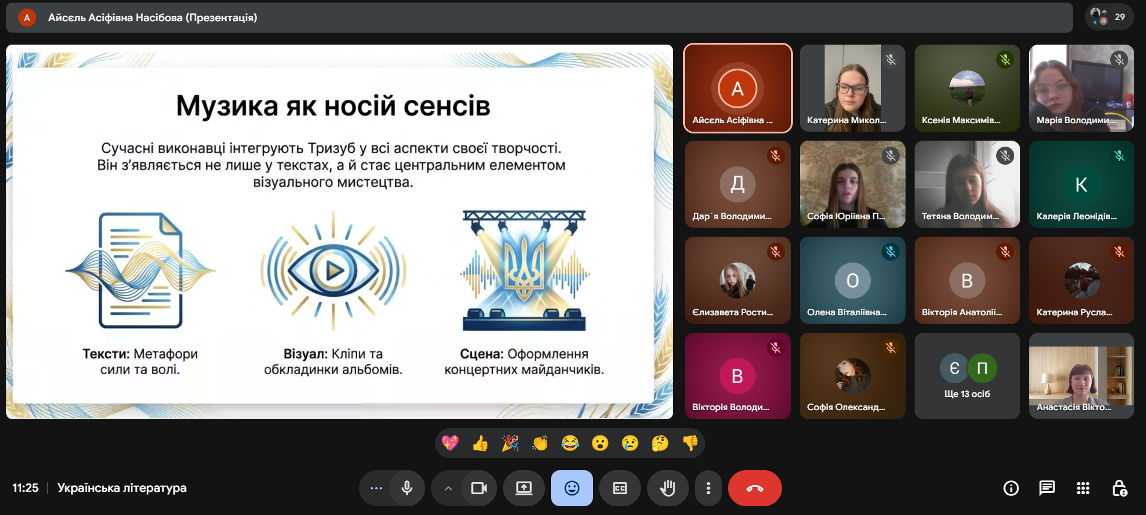Image resolution: width=1146 pixels, height=515 pixels.
Task: Turn on captions
Action: (620, 488)
